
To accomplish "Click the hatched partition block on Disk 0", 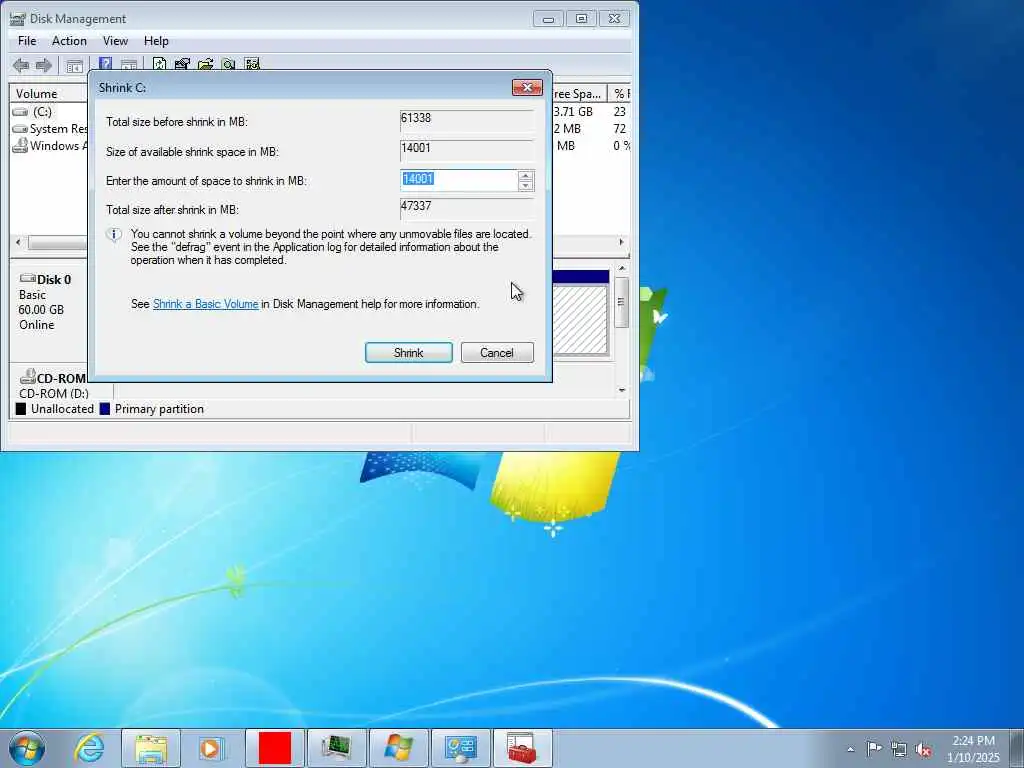I will pos(581,320).
